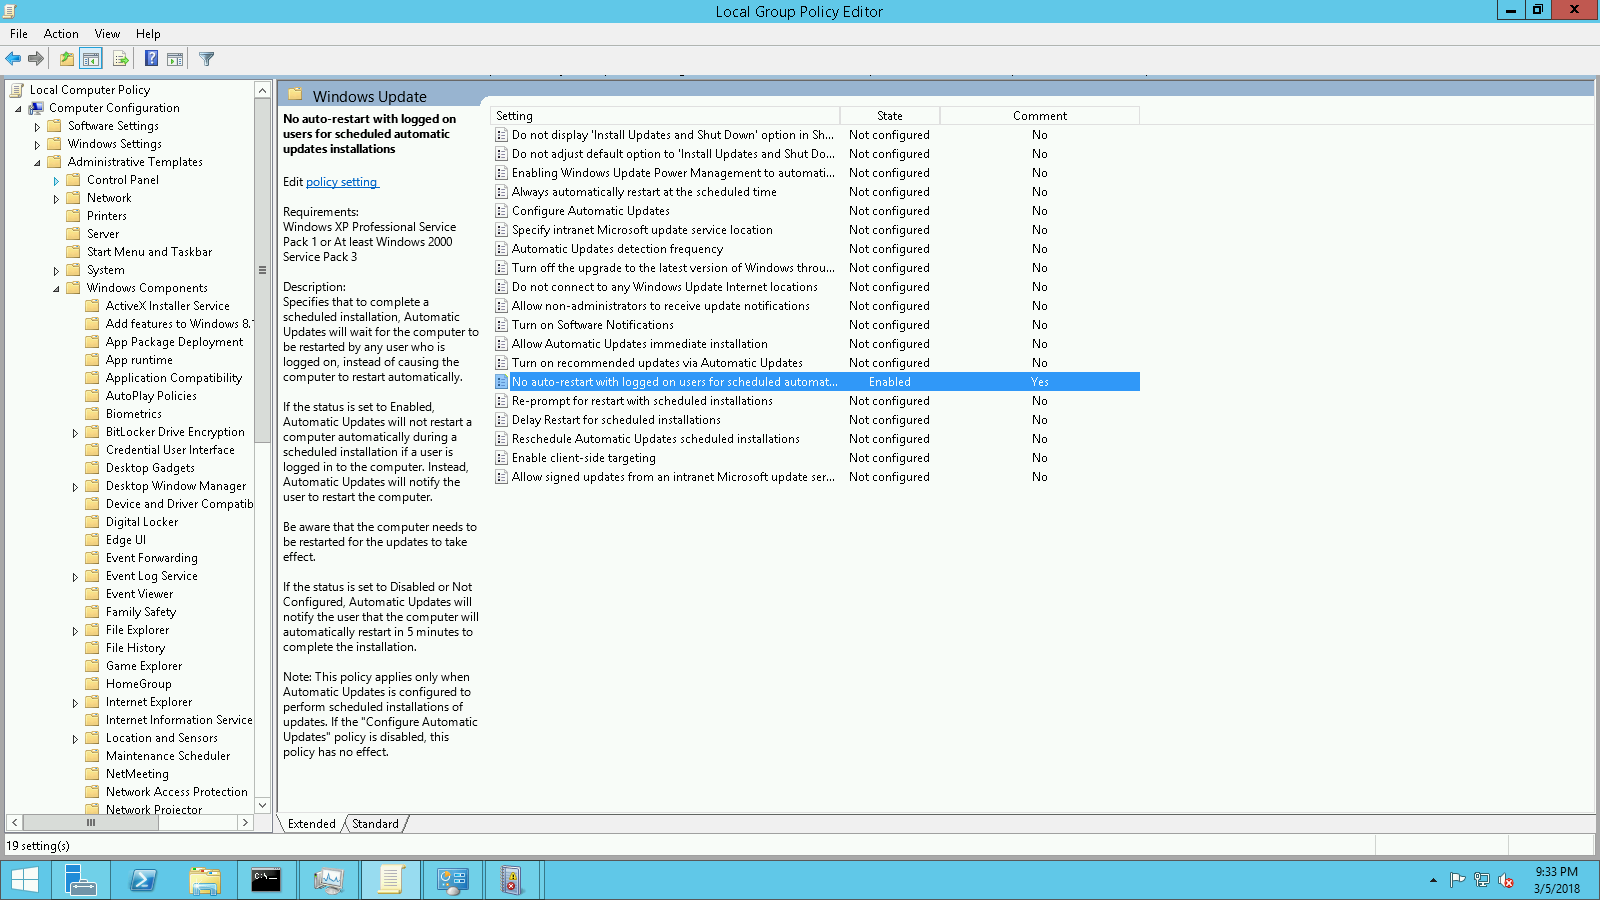The height and width of the screenshot is (900, 1600).
Task: Select Enable client-side targeting setting
Action: [x=584, y=458]
